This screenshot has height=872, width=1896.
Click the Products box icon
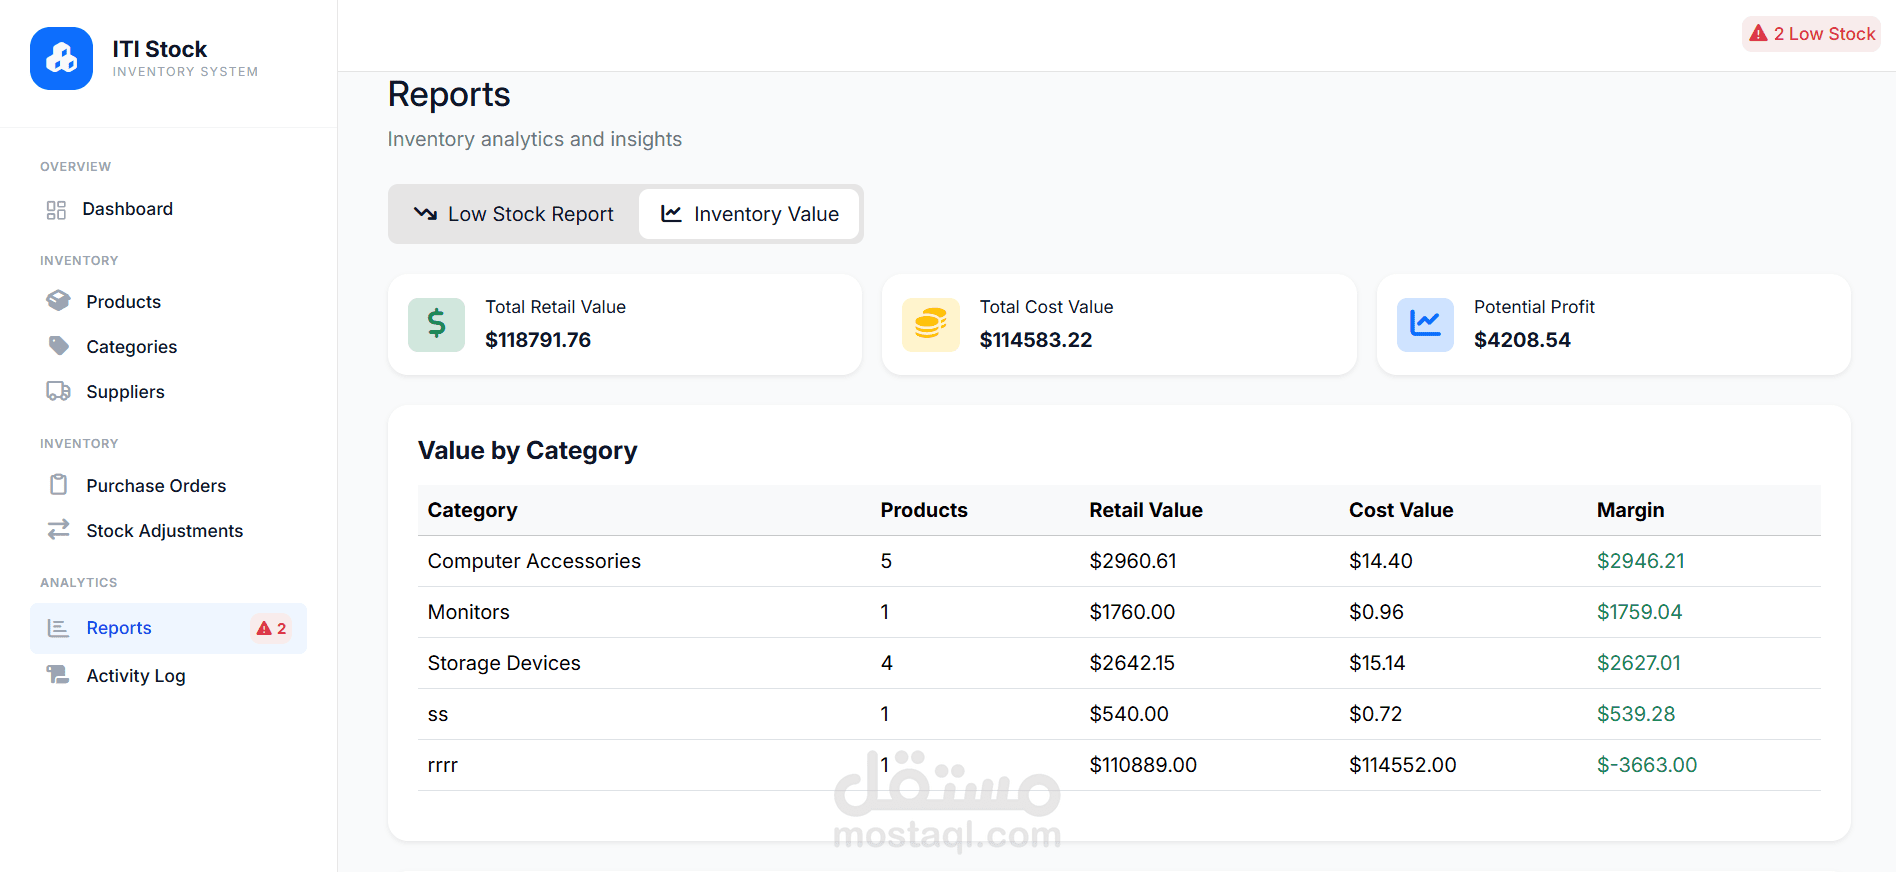[59, 301]
